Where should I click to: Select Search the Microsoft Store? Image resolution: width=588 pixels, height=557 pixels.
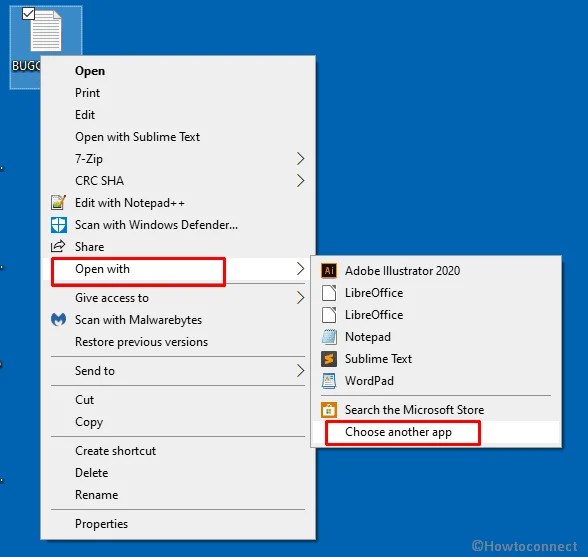436,410
